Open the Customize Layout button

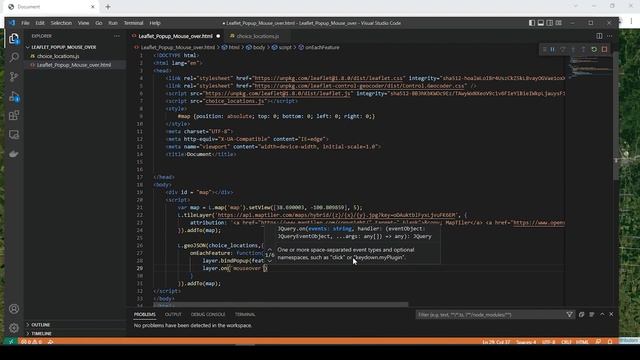coord(559,23)
